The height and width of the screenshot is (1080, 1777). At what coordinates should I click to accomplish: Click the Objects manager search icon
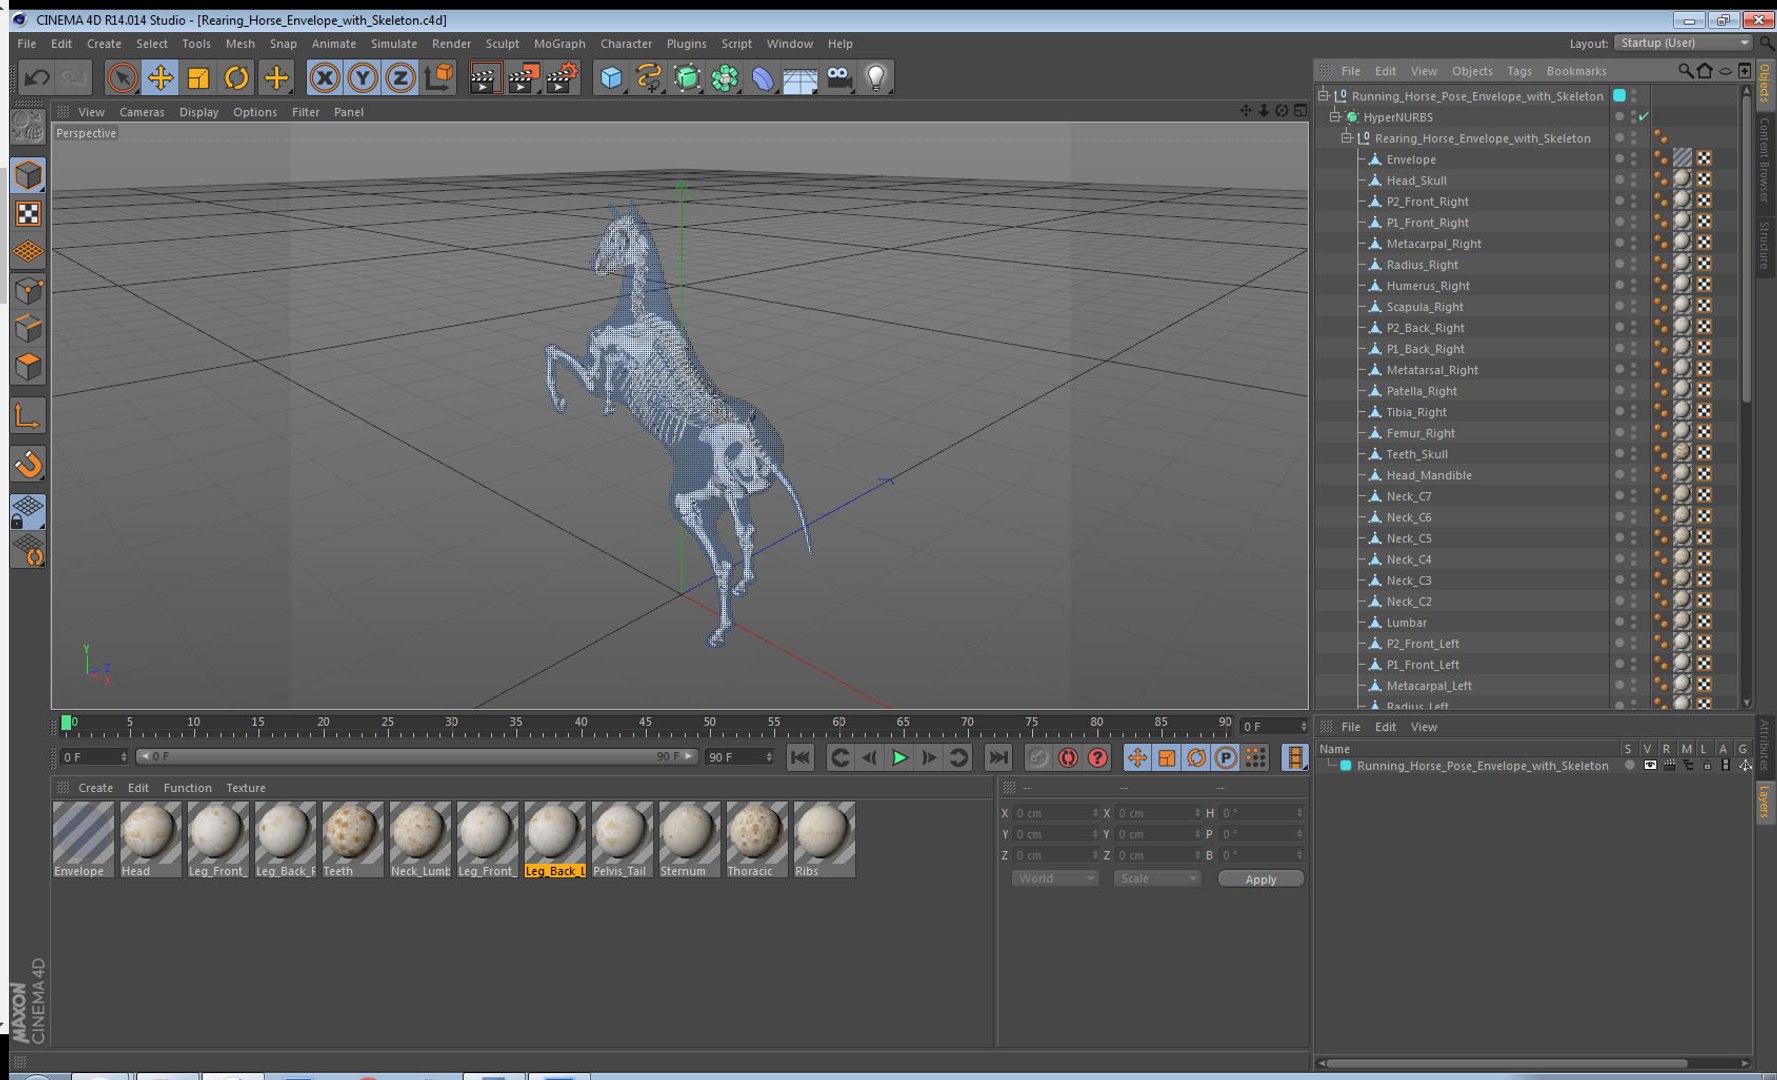click(x=1685, y=71)
